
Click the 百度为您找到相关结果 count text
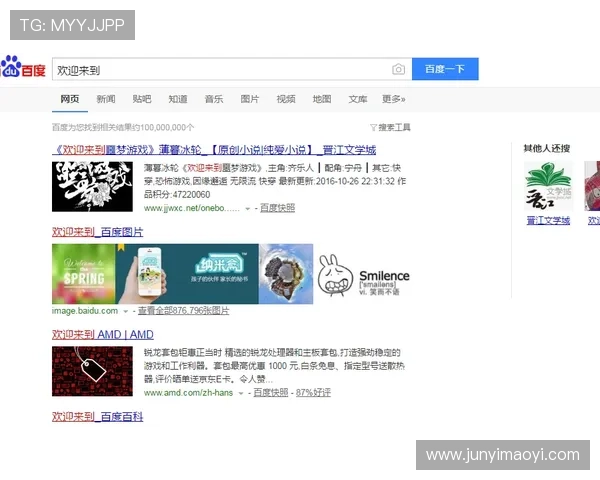pyautogui.click(x=123, y=127)
